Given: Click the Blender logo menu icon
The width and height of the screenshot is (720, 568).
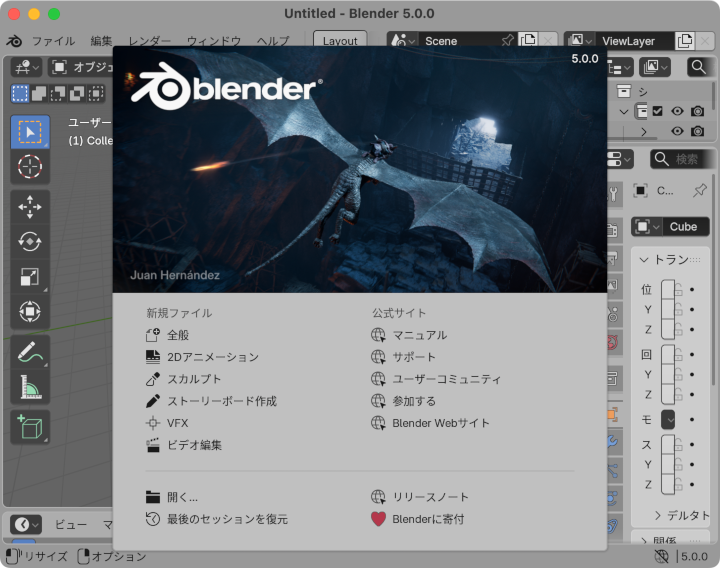Looking at the screenshot, I should [x=14, y=41].
